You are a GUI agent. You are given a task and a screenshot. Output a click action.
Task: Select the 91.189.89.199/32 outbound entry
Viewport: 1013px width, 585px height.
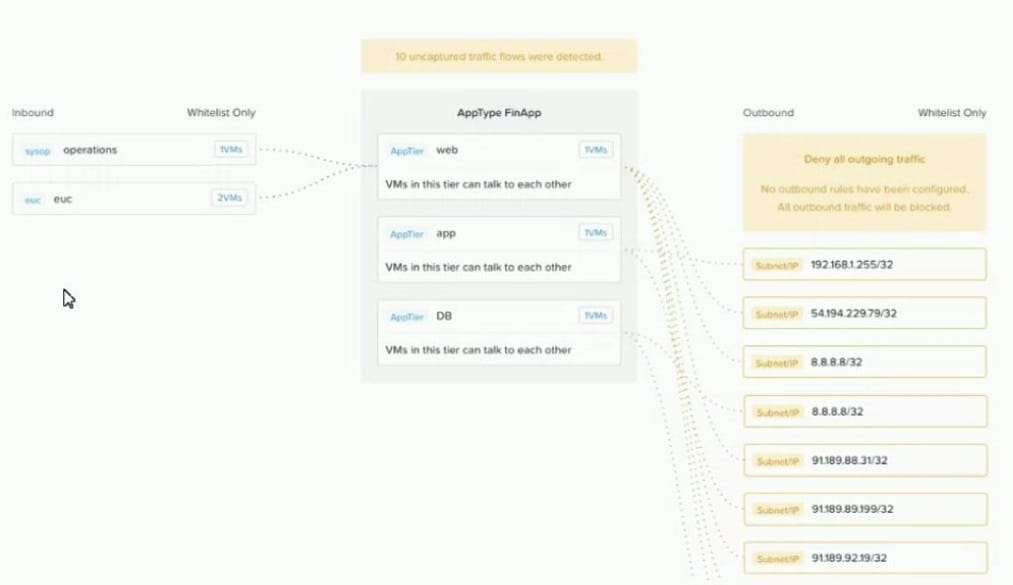[864, 509]
